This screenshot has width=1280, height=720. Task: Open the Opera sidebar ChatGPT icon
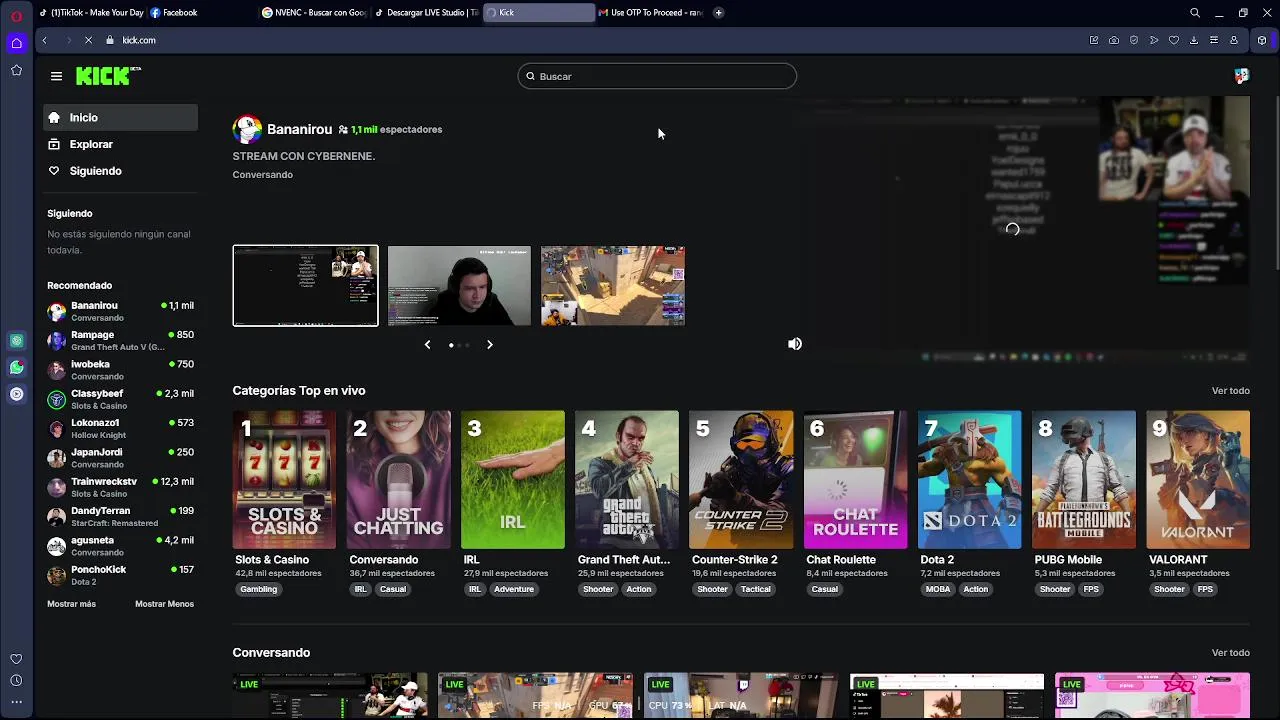(16, 341)
